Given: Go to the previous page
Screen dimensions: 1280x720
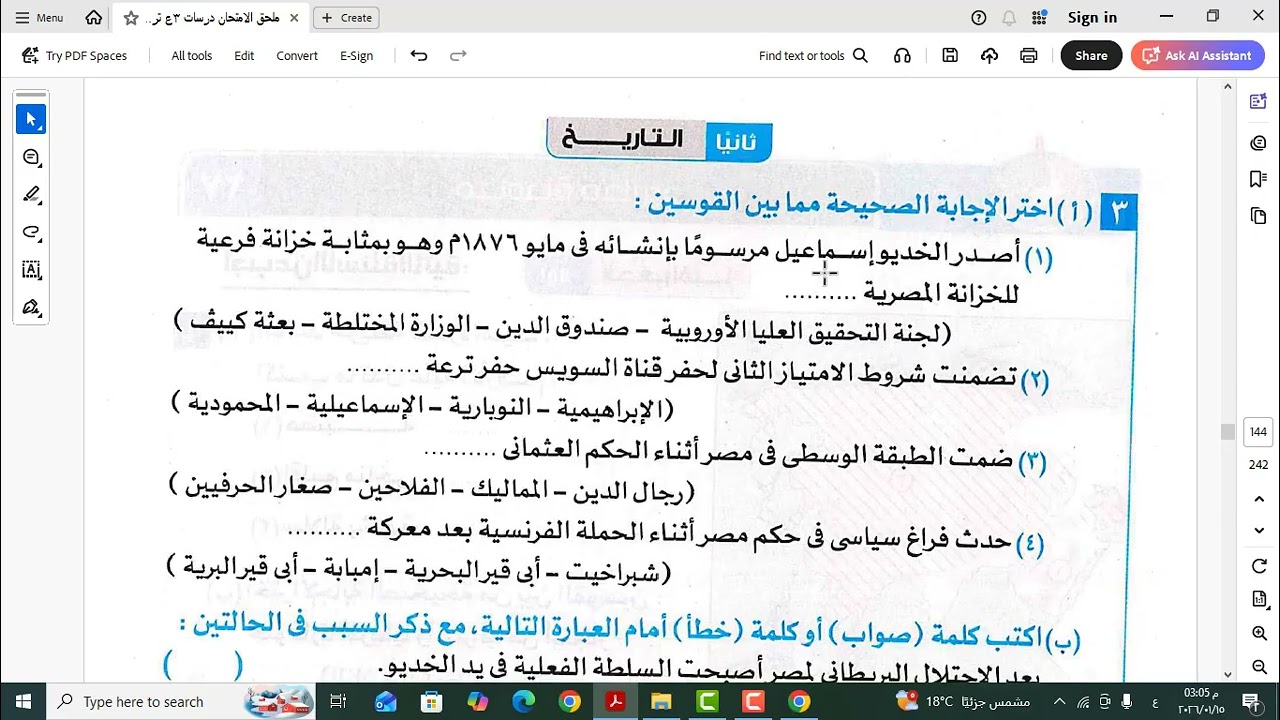Looking at the screenshot, I should (x=1259, y=499).
